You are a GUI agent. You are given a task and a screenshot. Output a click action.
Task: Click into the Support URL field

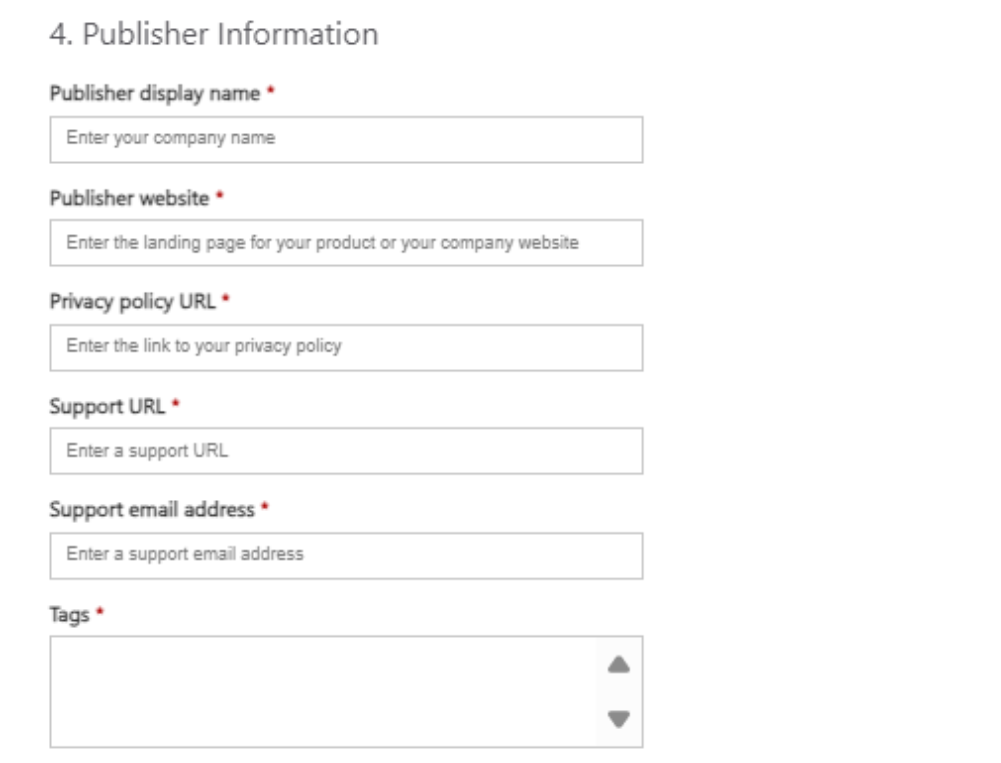(346, 451)
